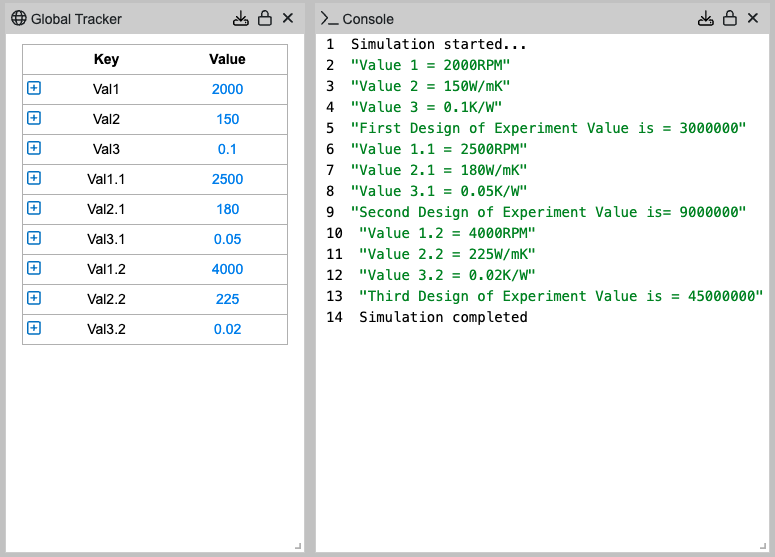Click the value 2000 for Val1
775x557 pixels.
(227, 89)
